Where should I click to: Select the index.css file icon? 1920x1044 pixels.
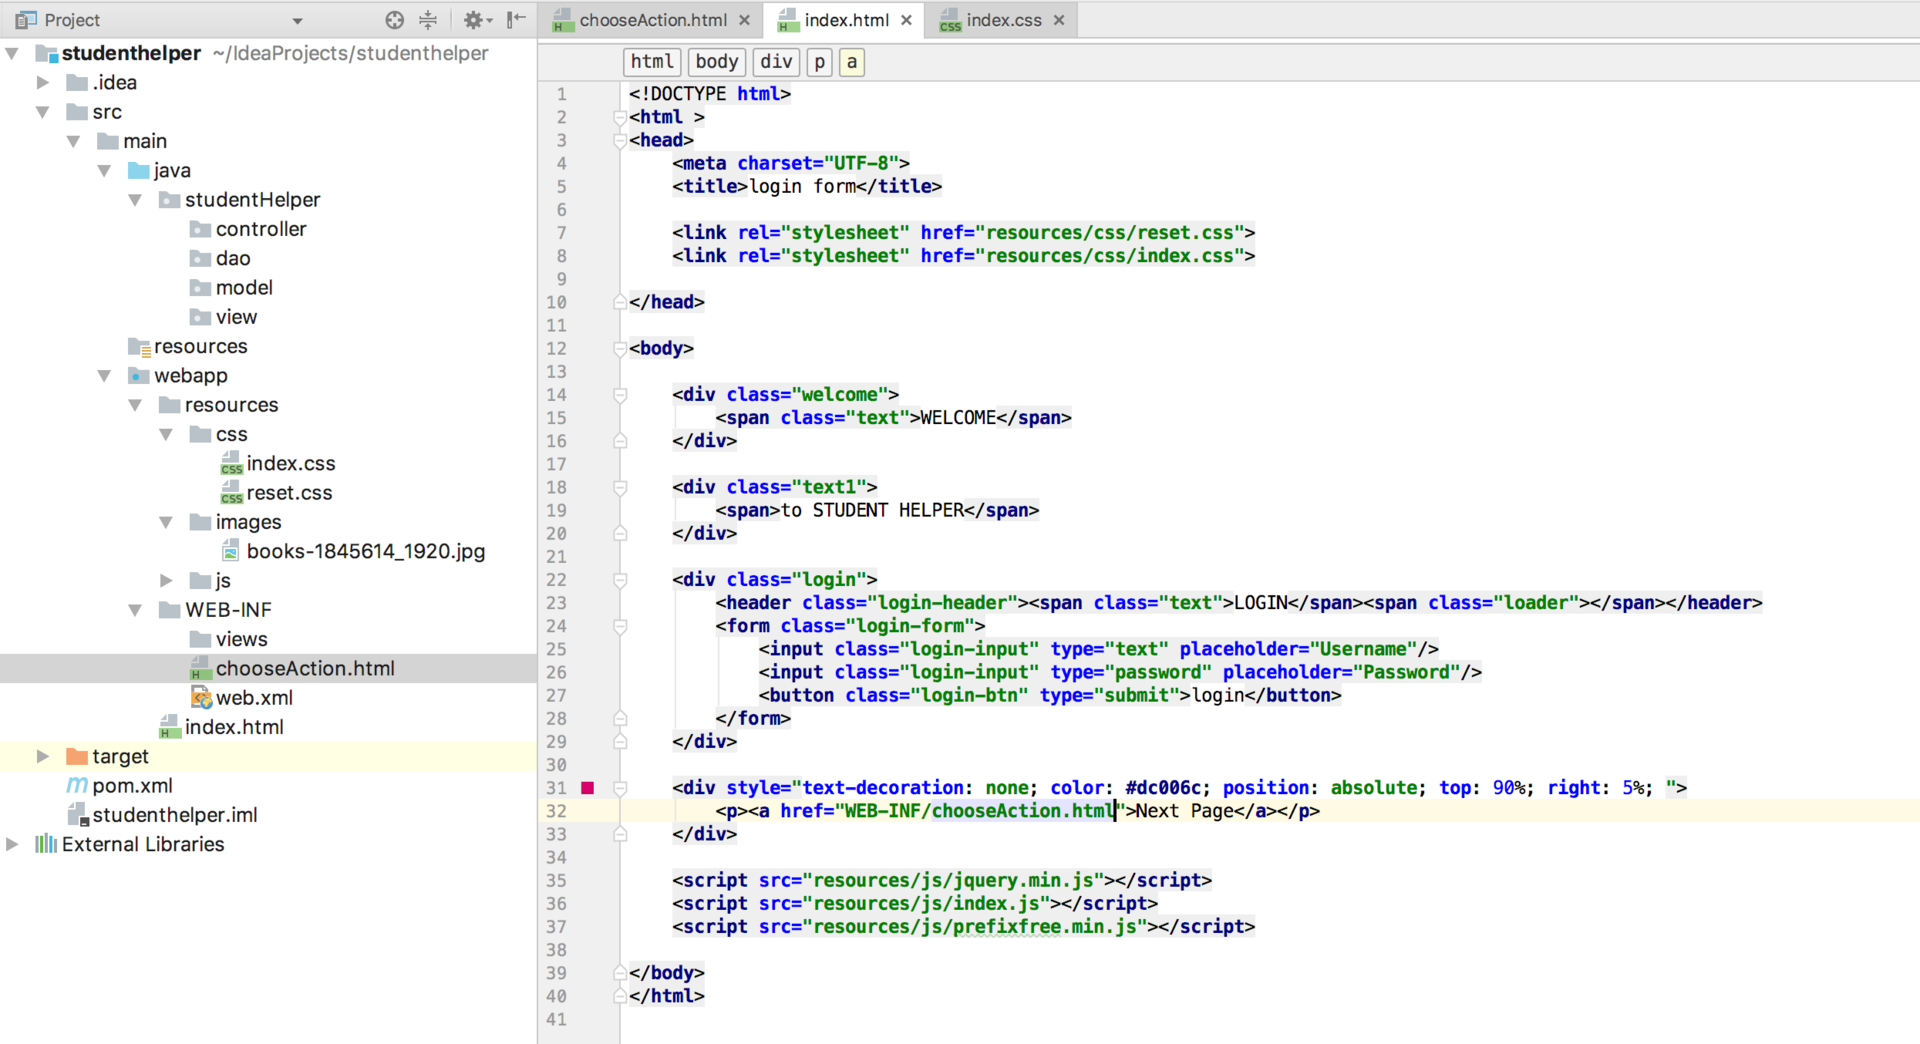click(x=231, y=464)
